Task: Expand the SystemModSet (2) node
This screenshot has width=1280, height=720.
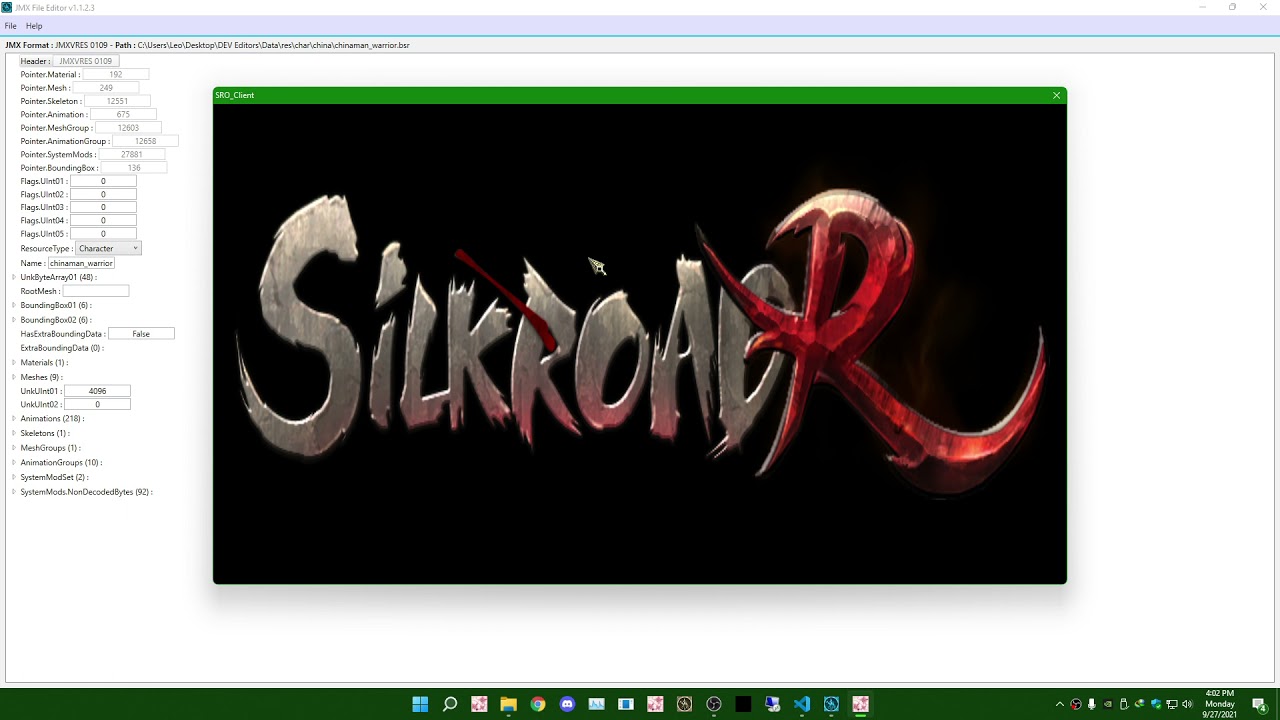Action: (x=14, y=477)
